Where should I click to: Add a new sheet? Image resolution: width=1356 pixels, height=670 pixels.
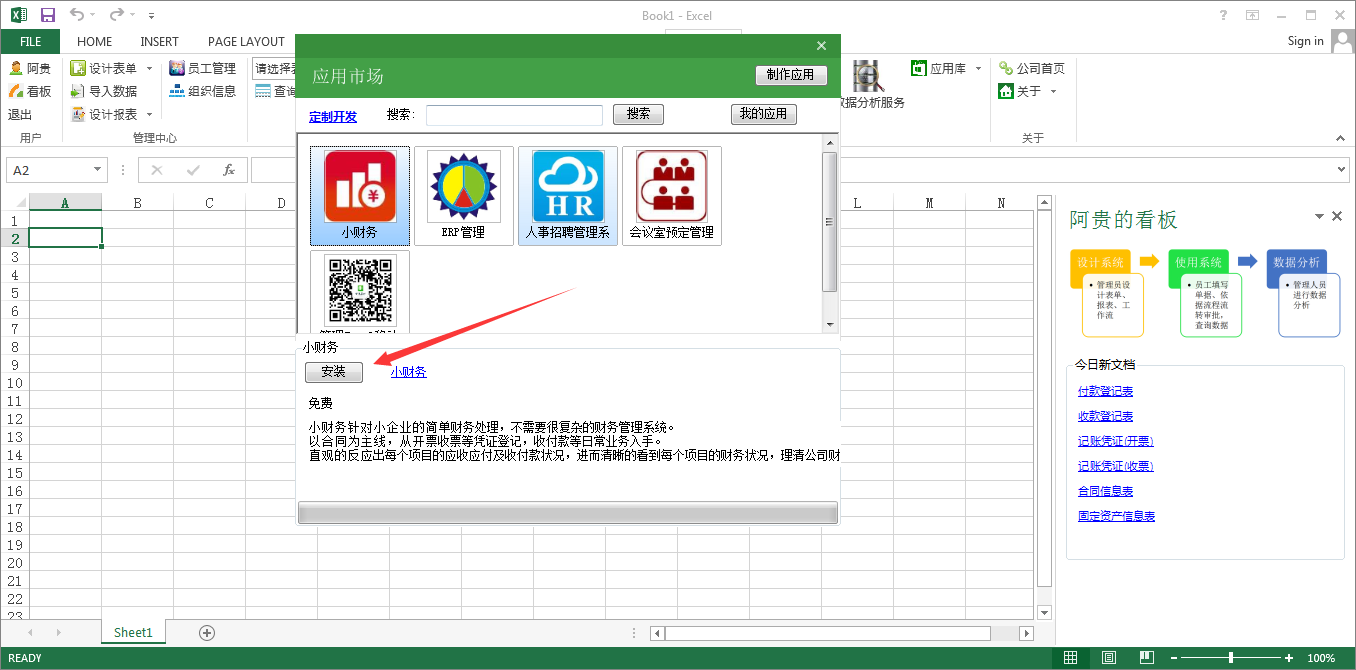pyautogui.click(x=207, y=632)
